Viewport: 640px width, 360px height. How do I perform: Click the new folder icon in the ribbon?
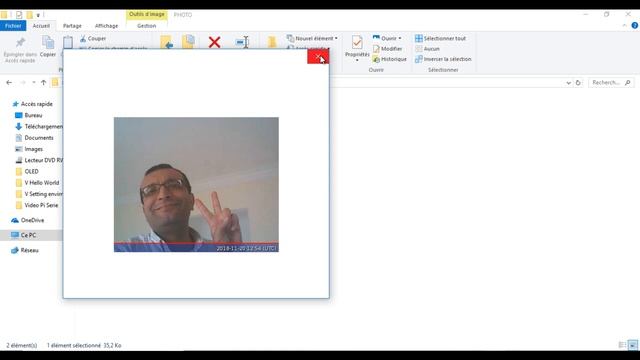tap(272, 42)
